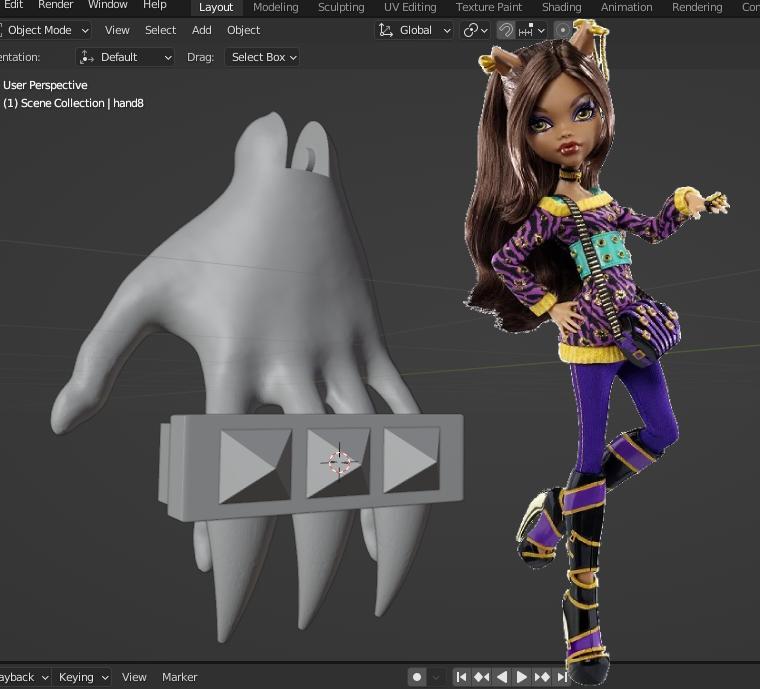Screen dimensions: 760x689
Task: Open the Edit menu
Action: [x=14, y=5]
